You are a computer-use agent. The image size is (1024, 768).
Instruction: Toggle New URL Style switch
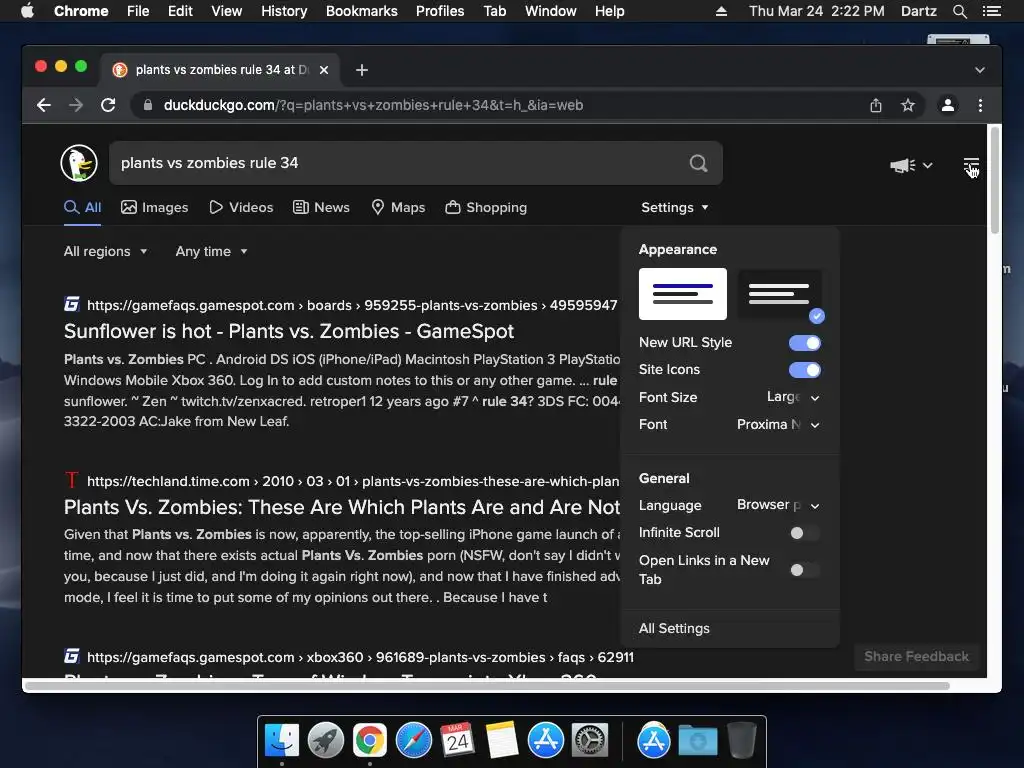(805, 343)
